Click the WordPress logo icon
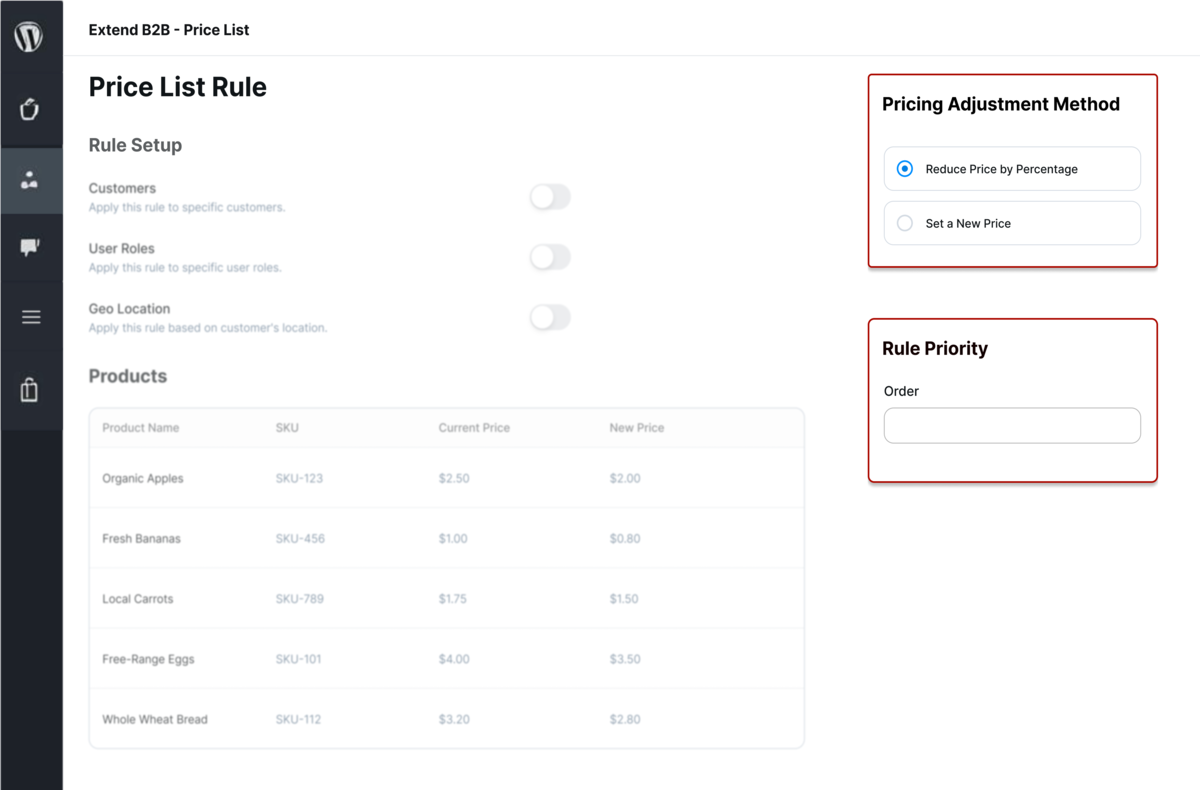 click(x=31, y=35)
